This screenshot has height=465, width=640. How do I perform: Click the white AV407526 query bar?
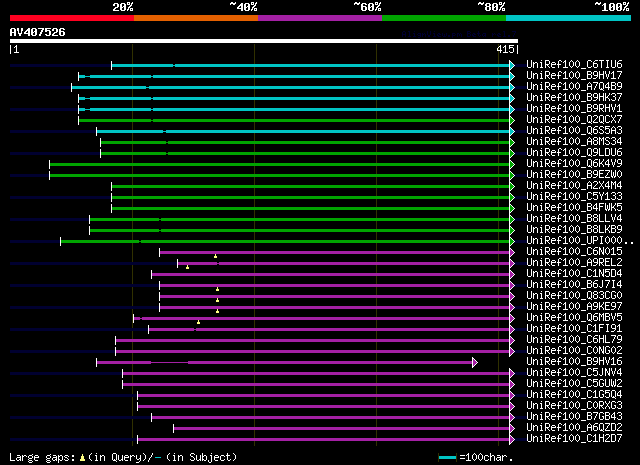(x=264, y=41)
